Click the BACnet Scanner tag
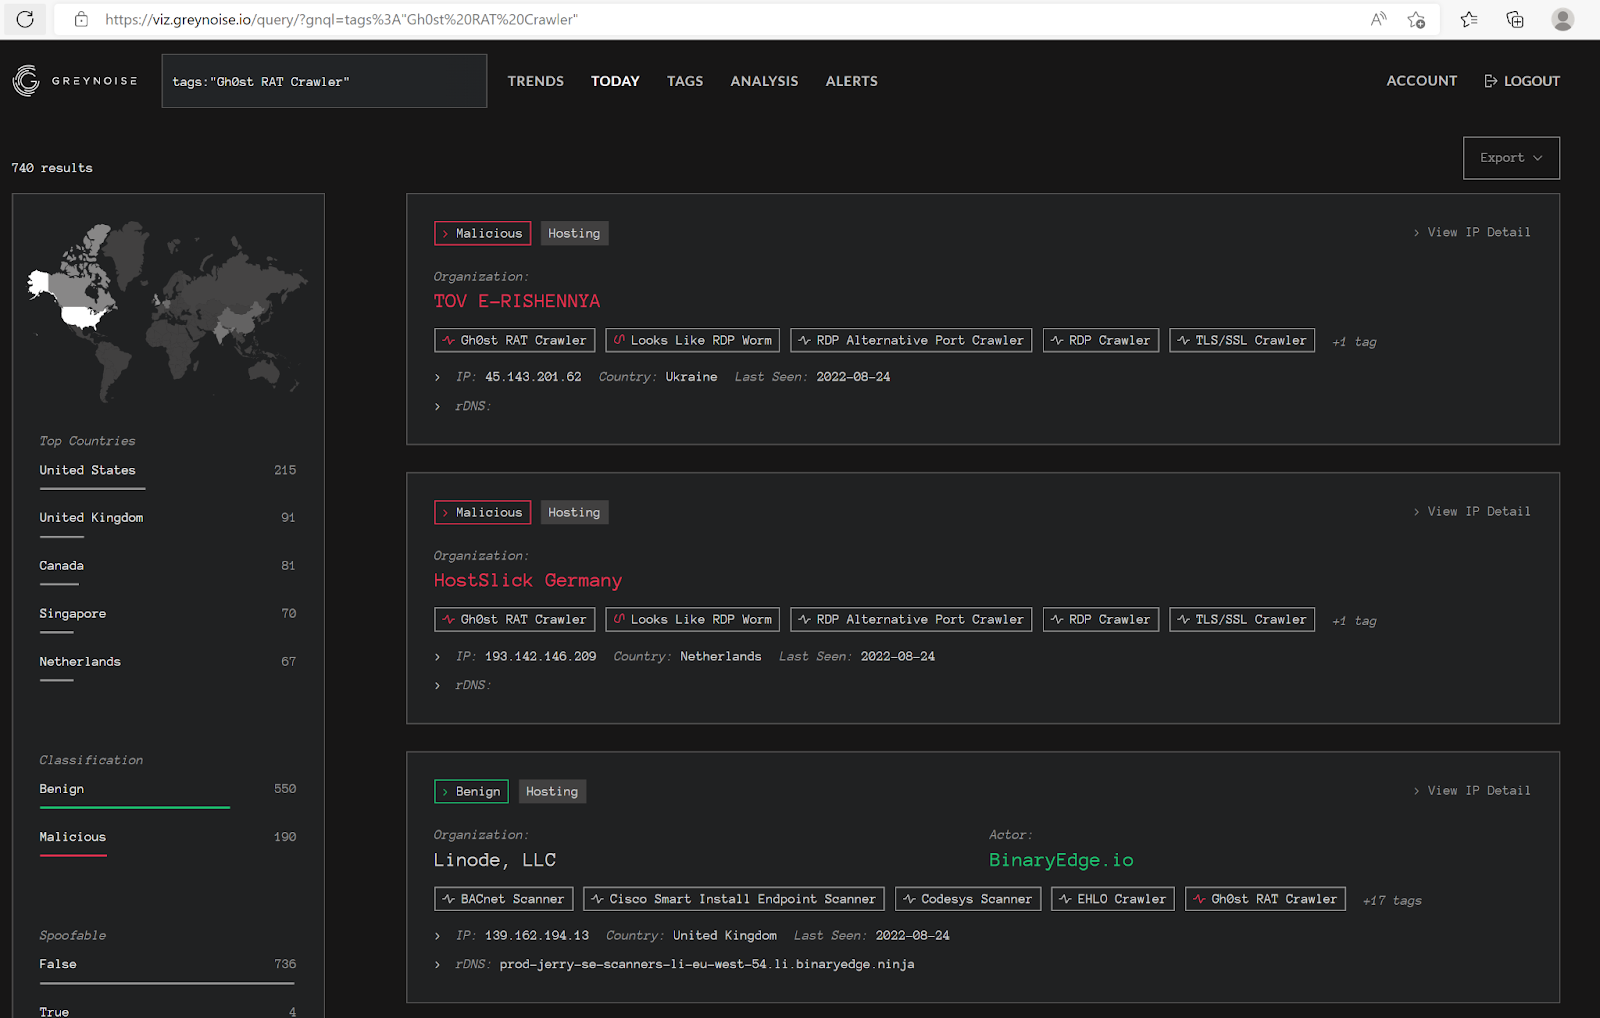 [x=504, y=899]
